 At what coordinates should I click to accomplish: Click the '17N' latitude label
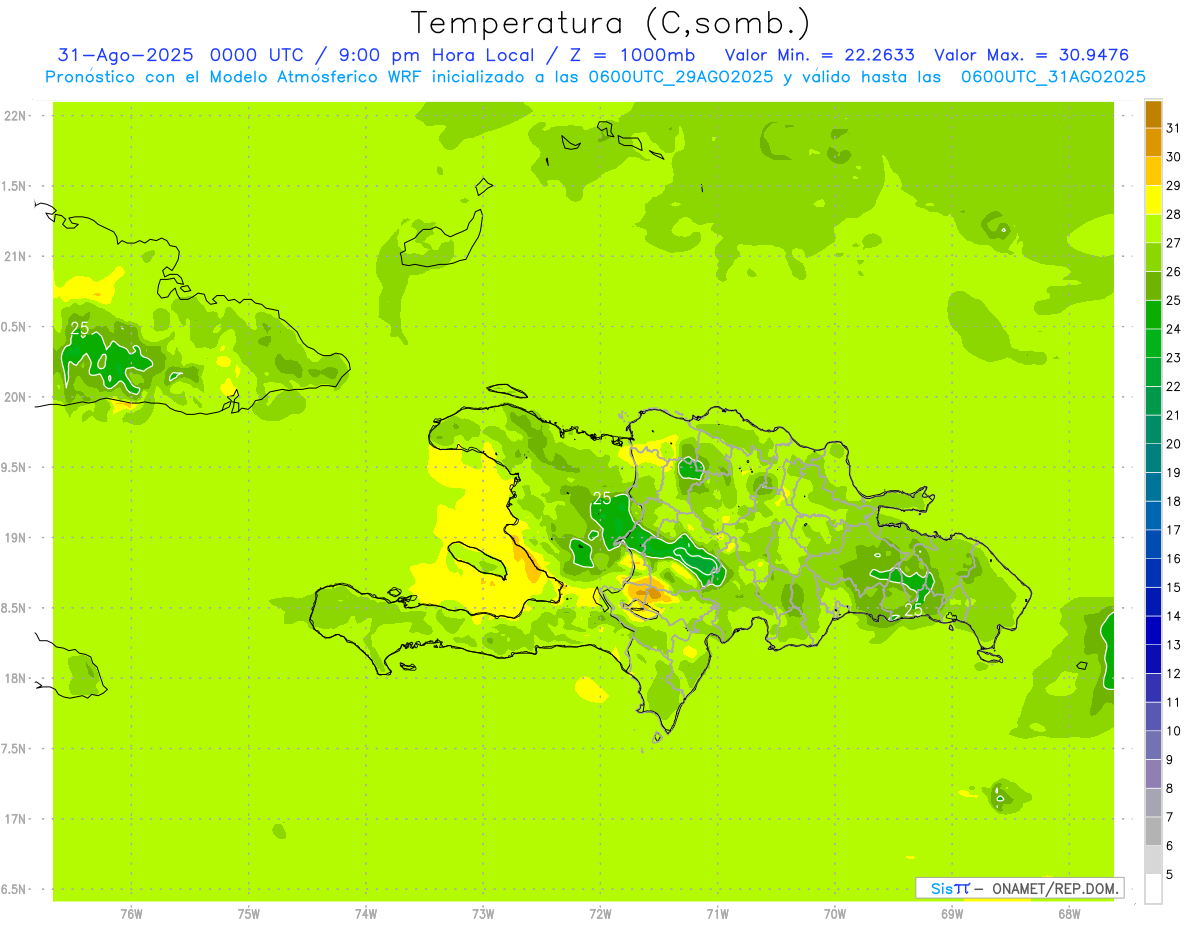(14, 819)
